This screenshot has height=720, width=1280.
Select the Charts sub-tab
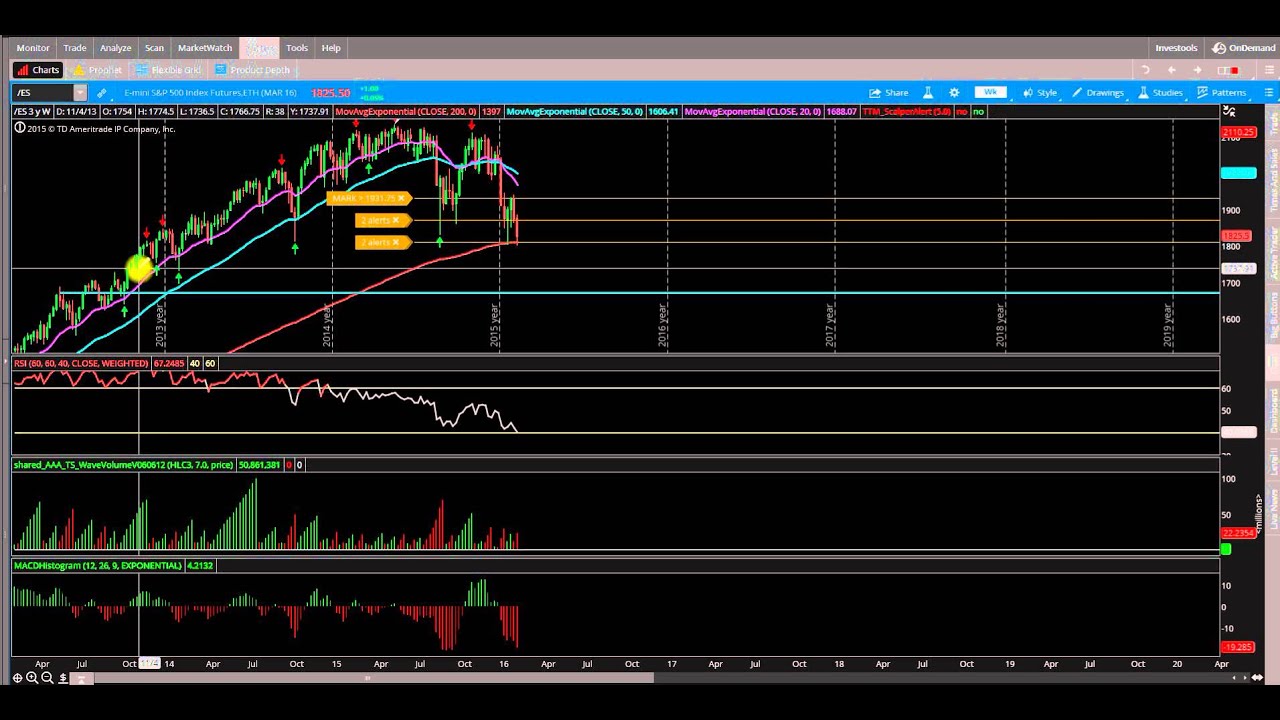pos(39,70)
